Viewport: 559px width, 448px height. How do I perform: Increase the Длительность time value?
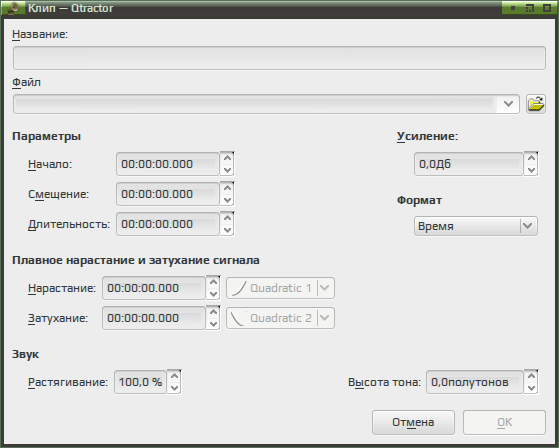227,217
